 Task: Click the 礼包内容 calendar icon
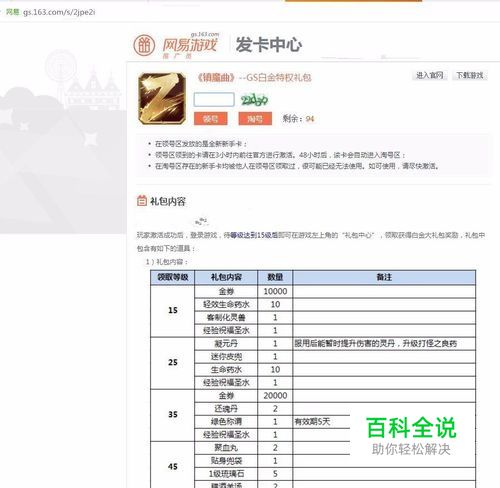(x=142, y=201)
